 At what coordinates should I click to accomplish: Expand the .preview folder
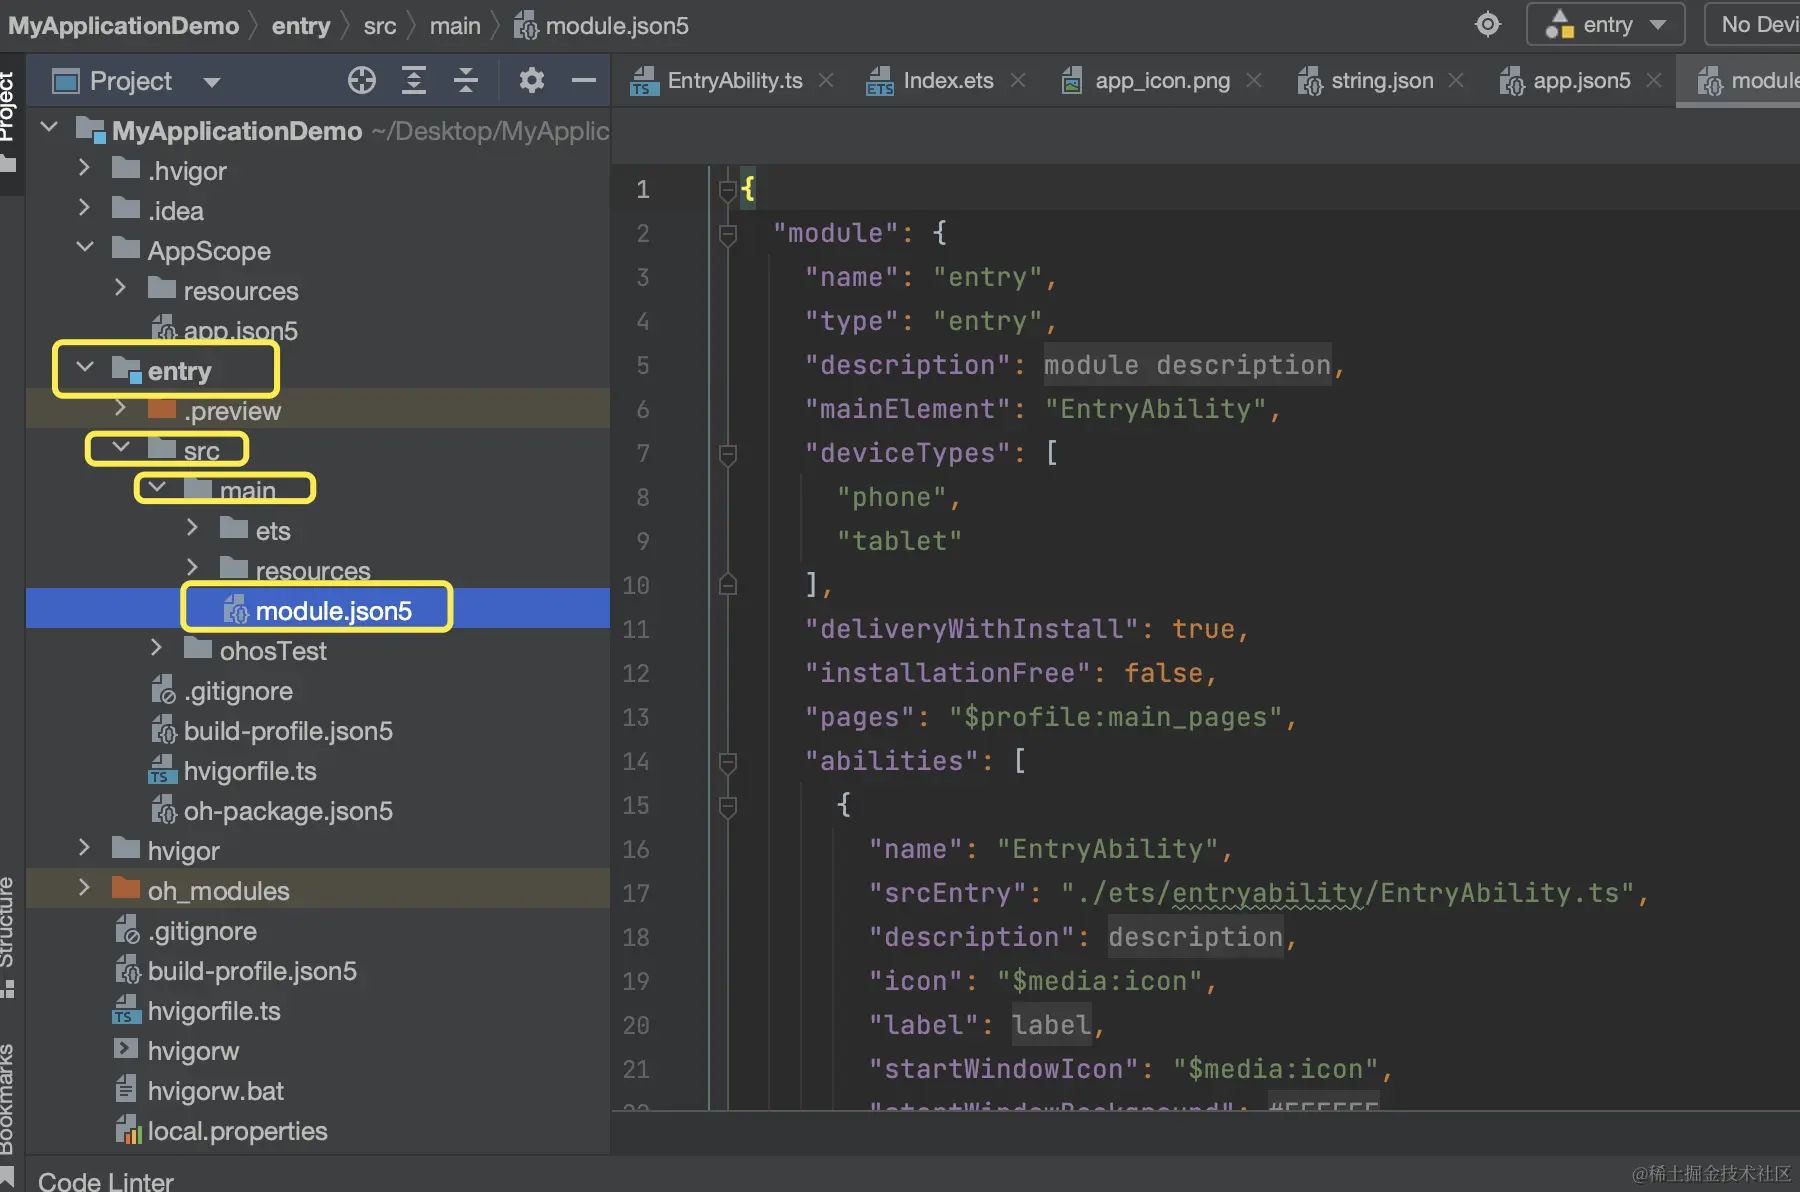pyautogui.click(x=121, y=408)
